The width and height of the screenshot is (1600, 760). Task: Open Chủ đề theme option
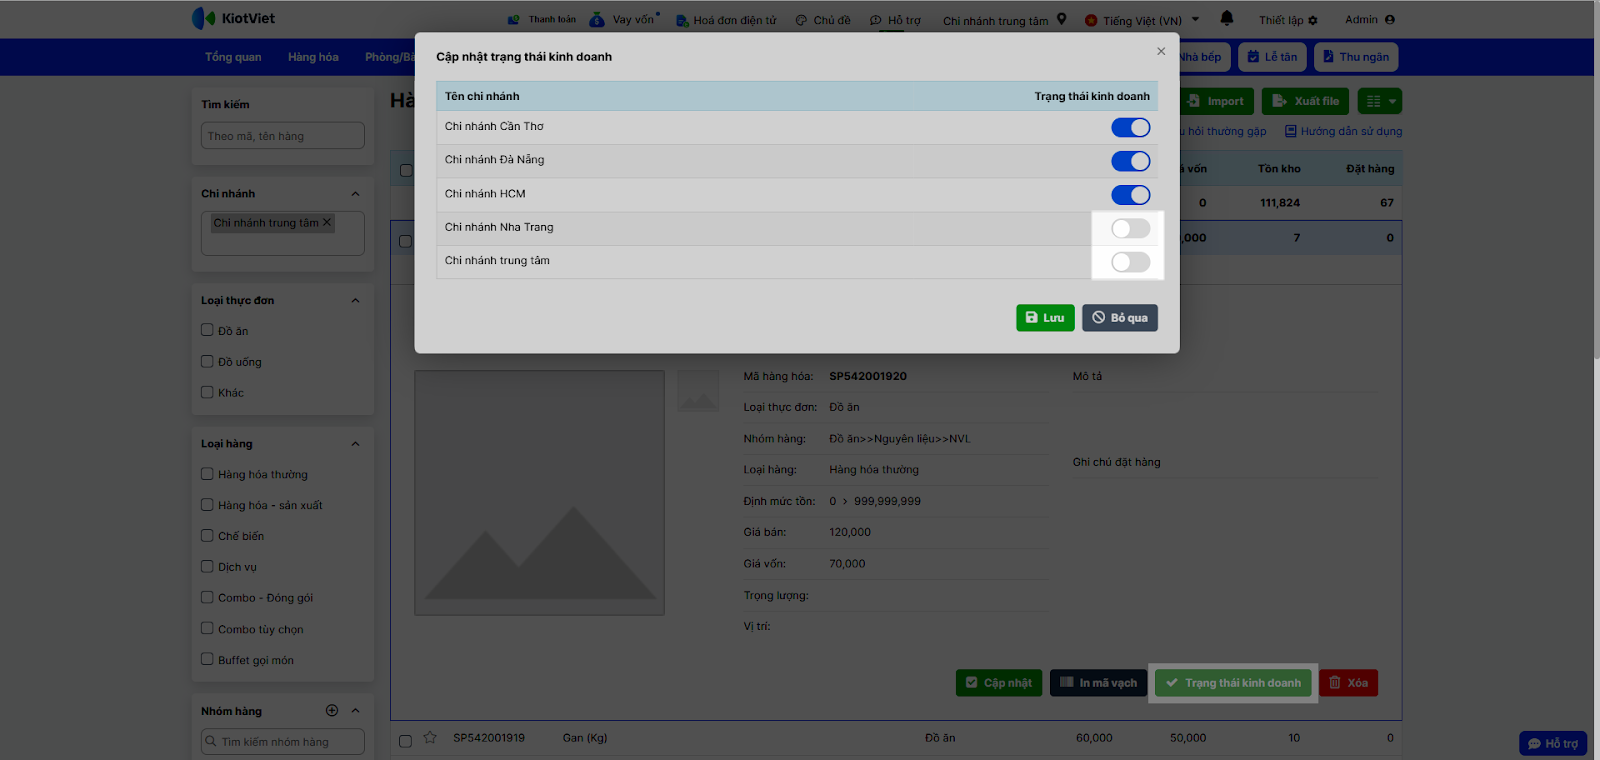pyautogui.click(x=823, y=20)
